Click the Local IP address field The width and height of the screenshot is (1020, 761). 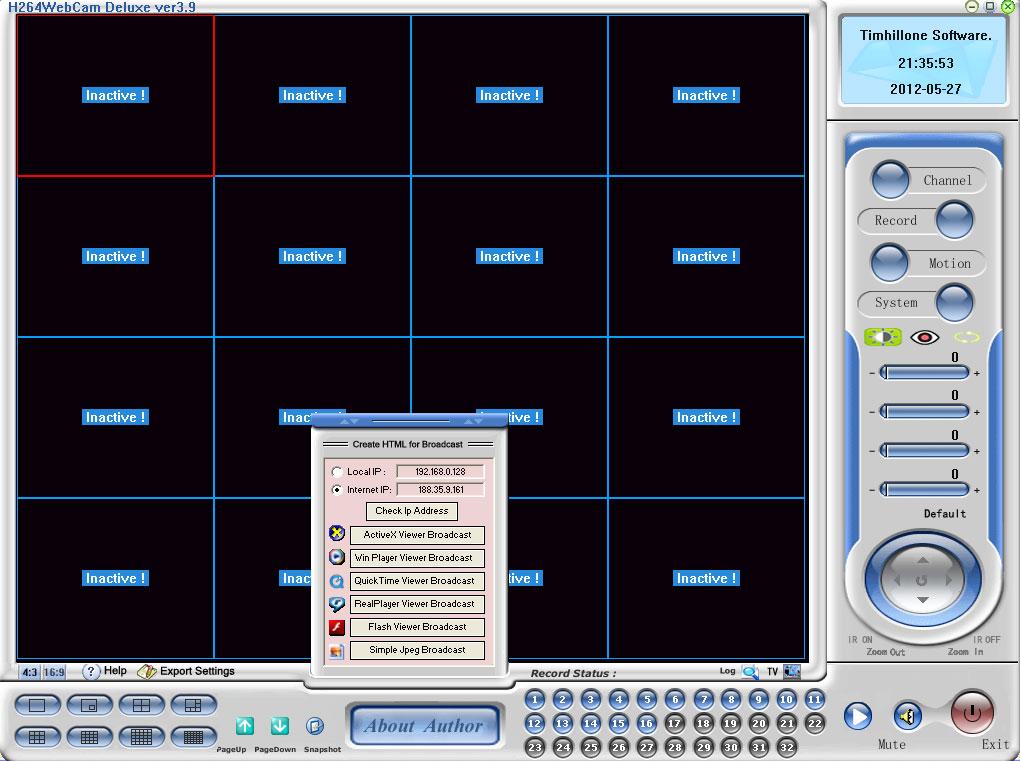pos(440,471)
